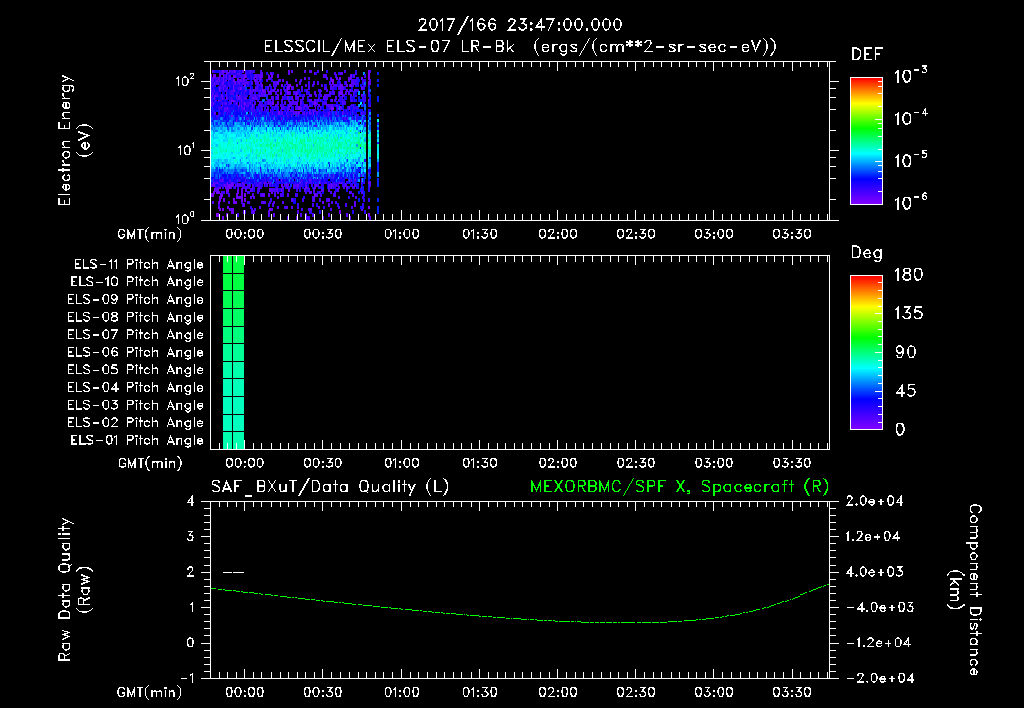The image size is (1024, 708).
Task: Click the Raw Data Quality (Raw) axis label
Action: [74, 590]
